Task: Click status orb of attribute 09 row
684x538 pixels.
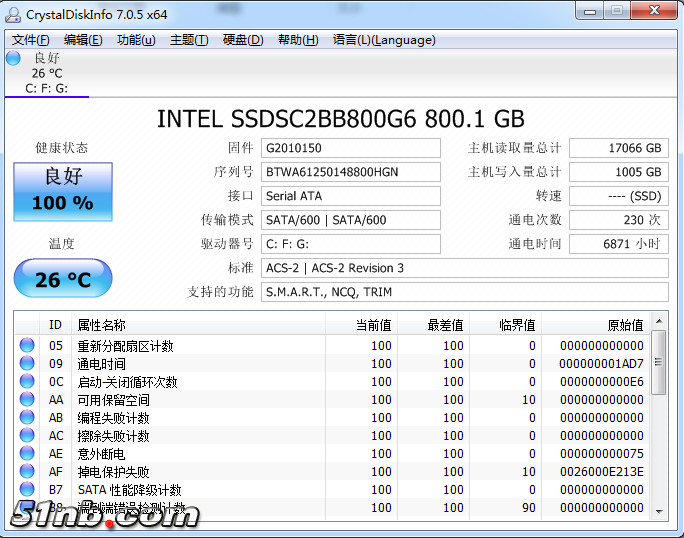Action: point(27,363)
